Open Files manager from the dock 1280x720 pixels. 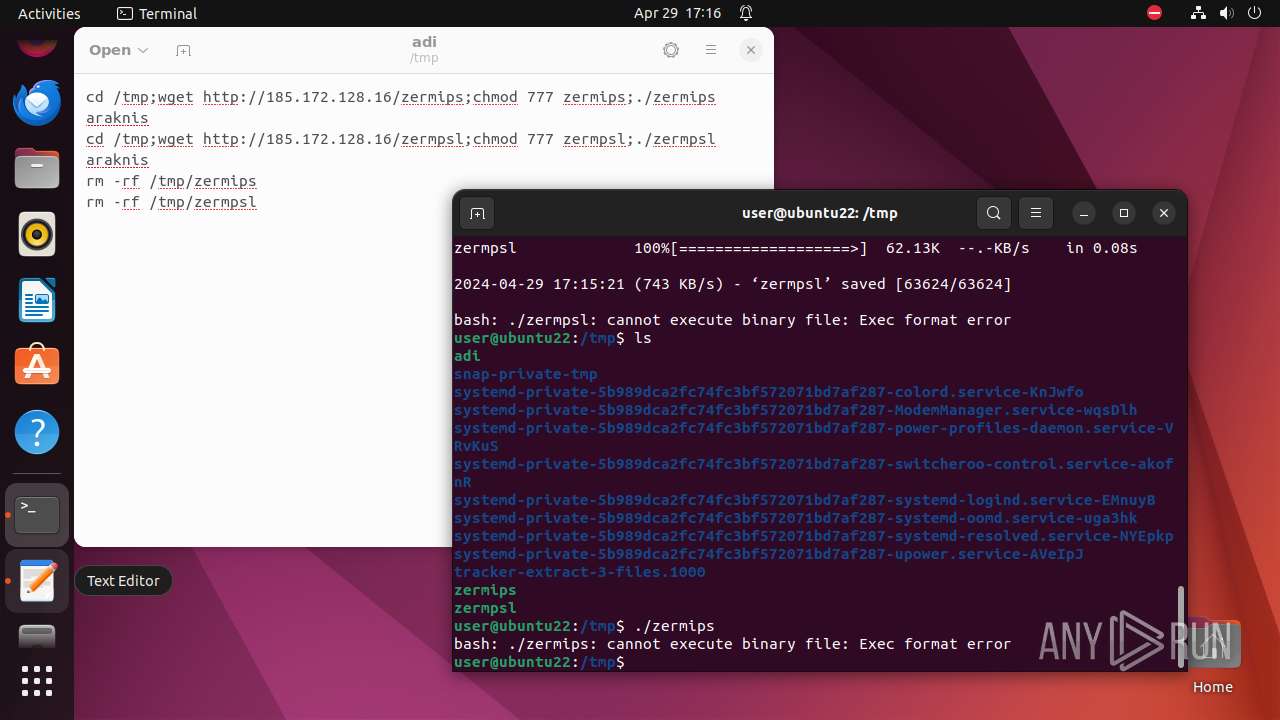[37, 168]
